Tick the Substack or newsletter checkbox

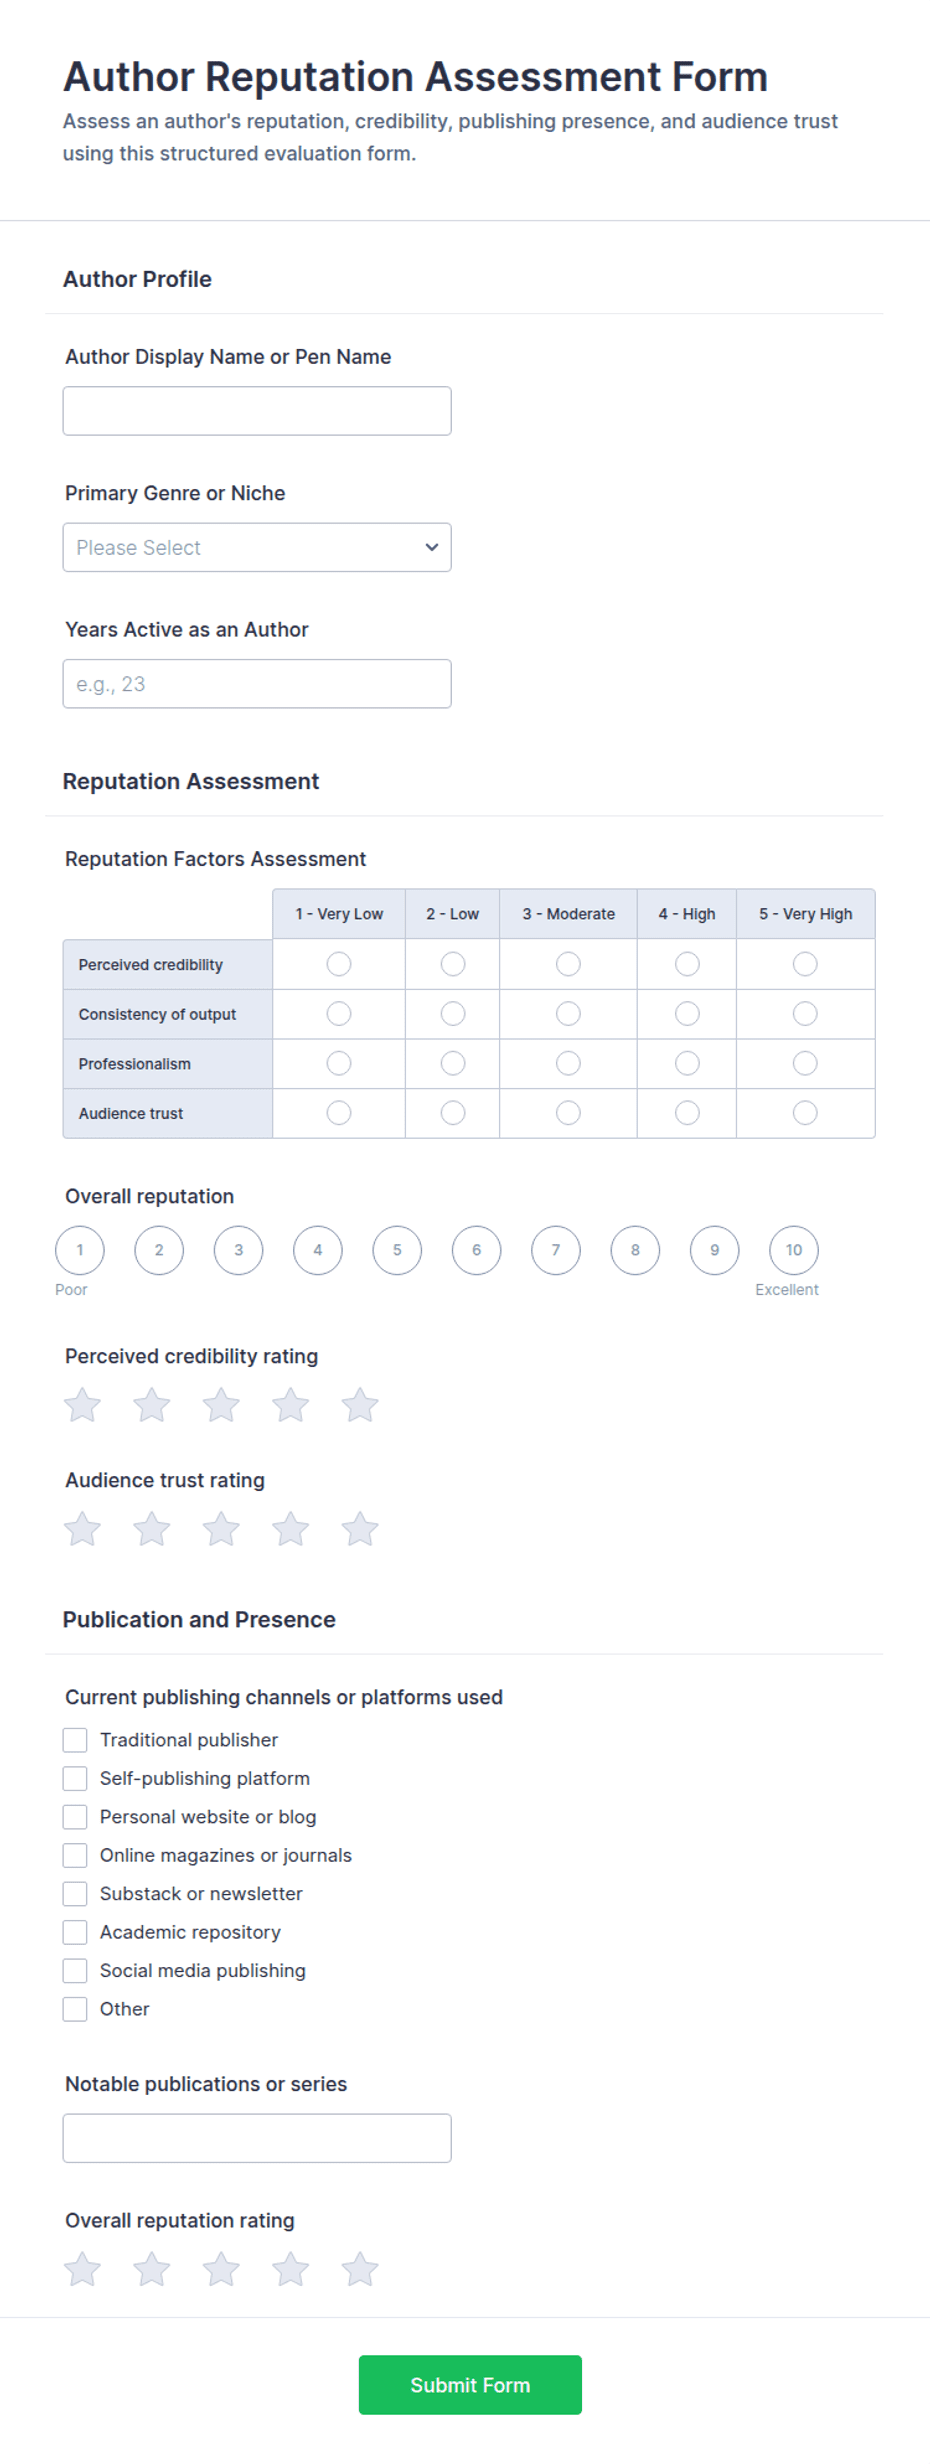pos(75,1894)
